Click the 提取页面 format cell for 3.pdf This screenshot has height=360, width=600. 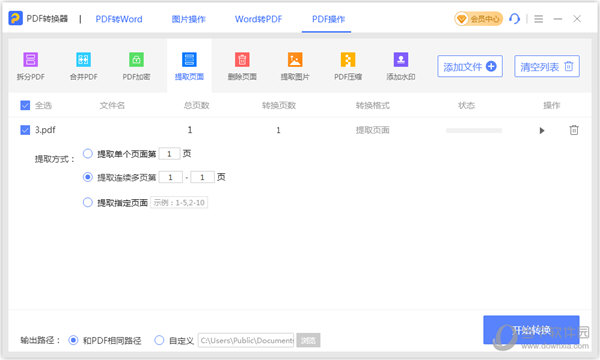[x=373, y=130]
